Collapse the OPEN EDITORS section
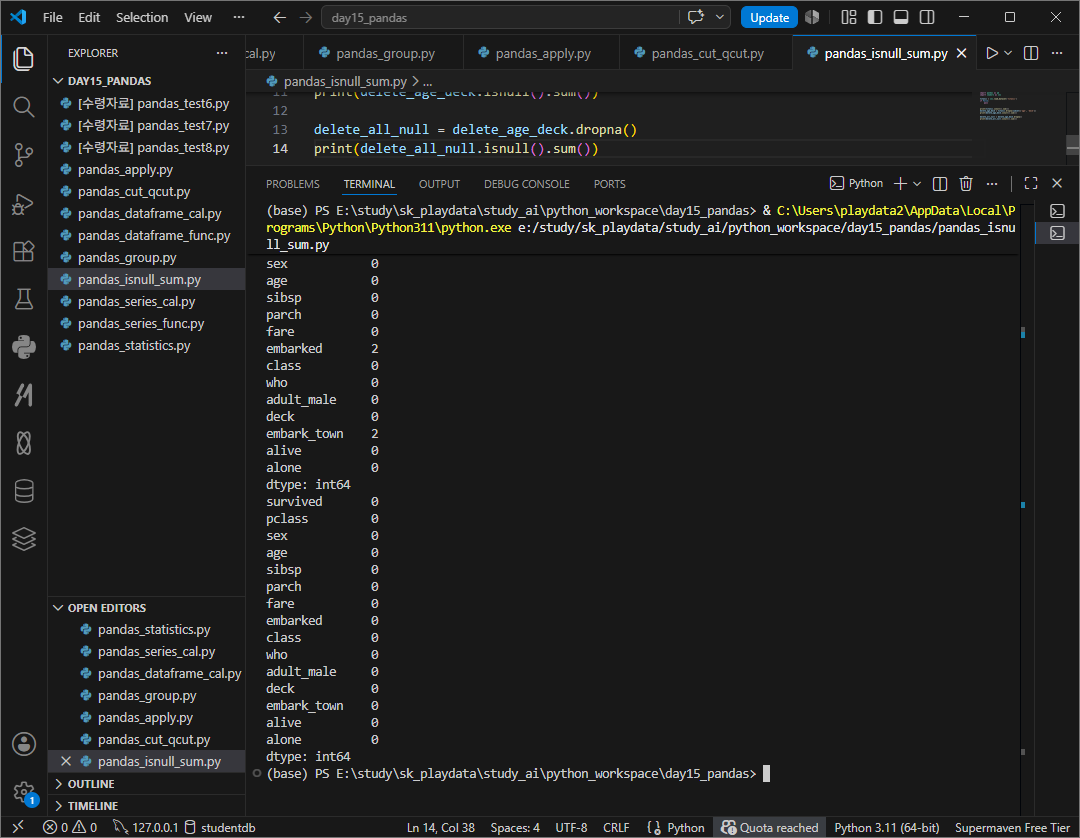1080x838 pixels. (x=147, y=608)
